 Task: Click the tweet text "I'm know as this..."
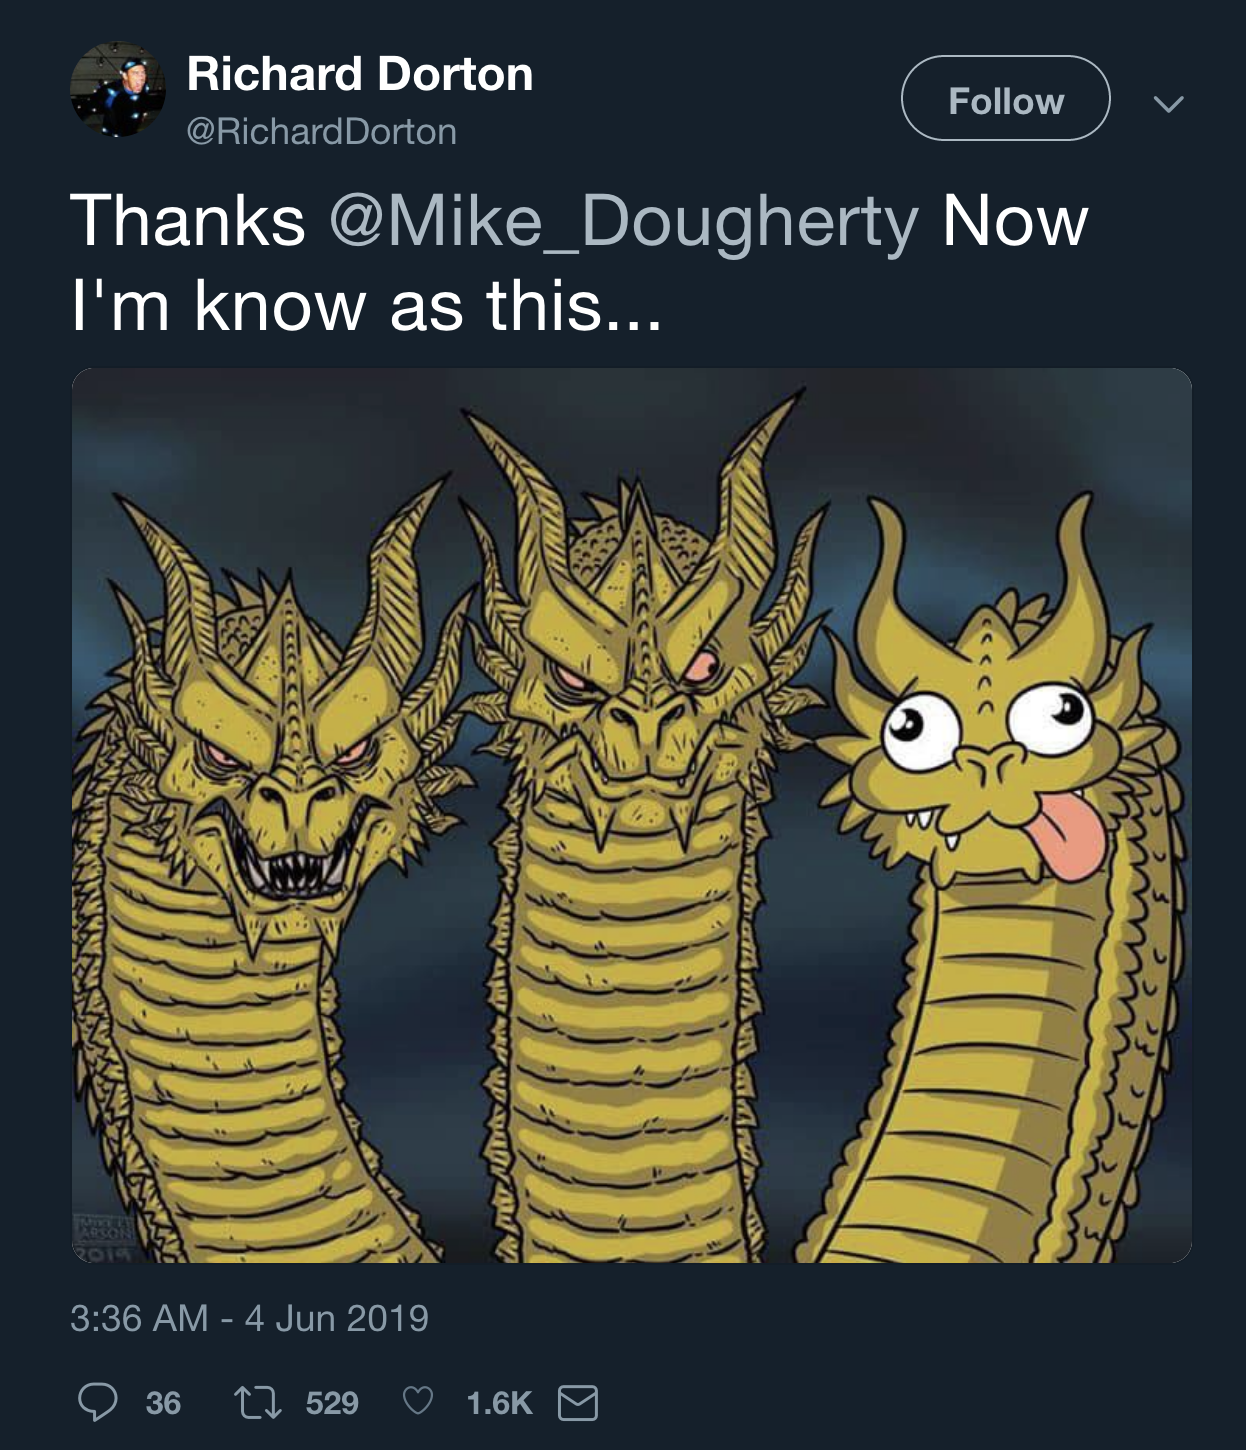click(x=366, y=305)
